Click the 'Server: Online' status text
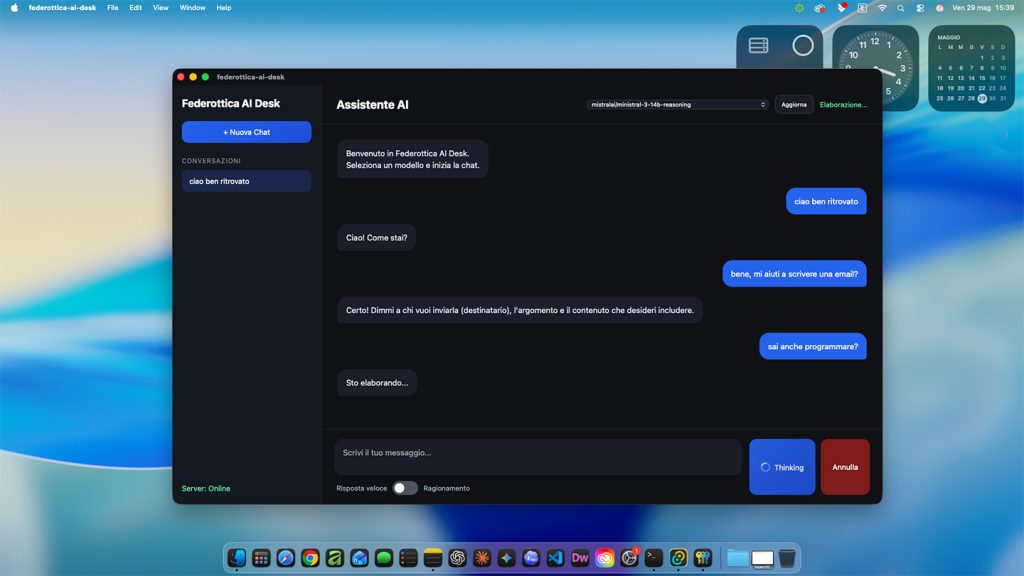Screen dimensions: 1024x576 point(206,488)
